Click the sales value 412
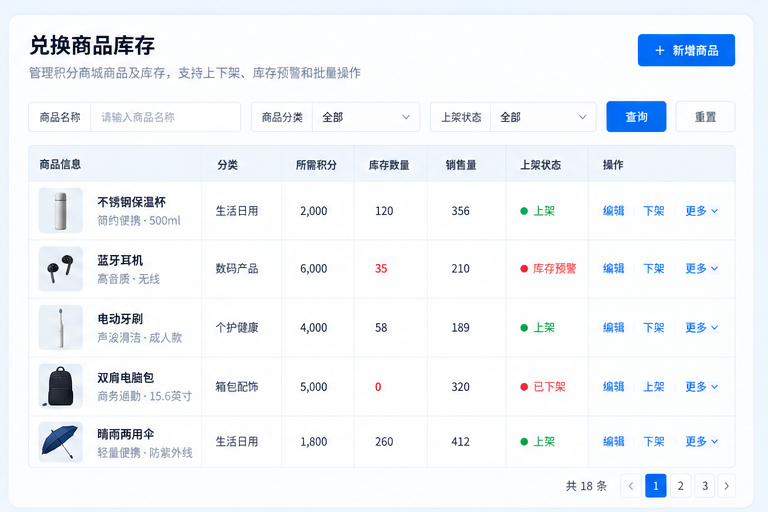 pyautogui.click(x=460, y=441)
